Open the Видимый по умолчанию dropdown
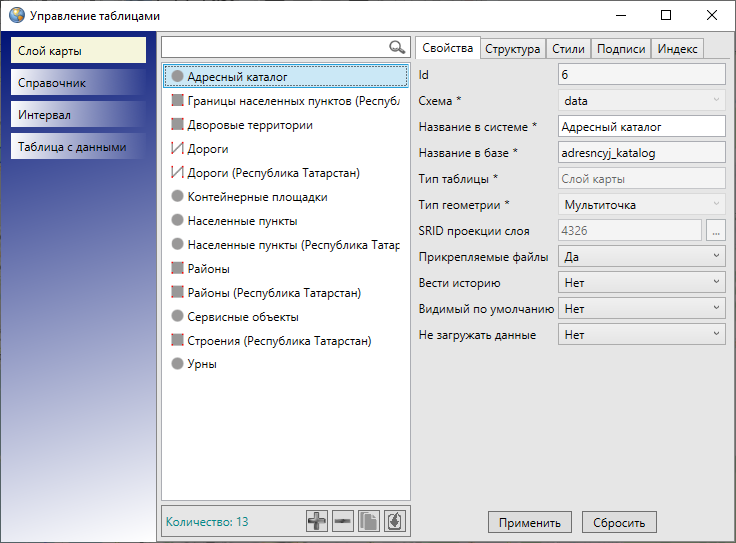Screen dimensions: 736x543 click(x=641, y=309)
